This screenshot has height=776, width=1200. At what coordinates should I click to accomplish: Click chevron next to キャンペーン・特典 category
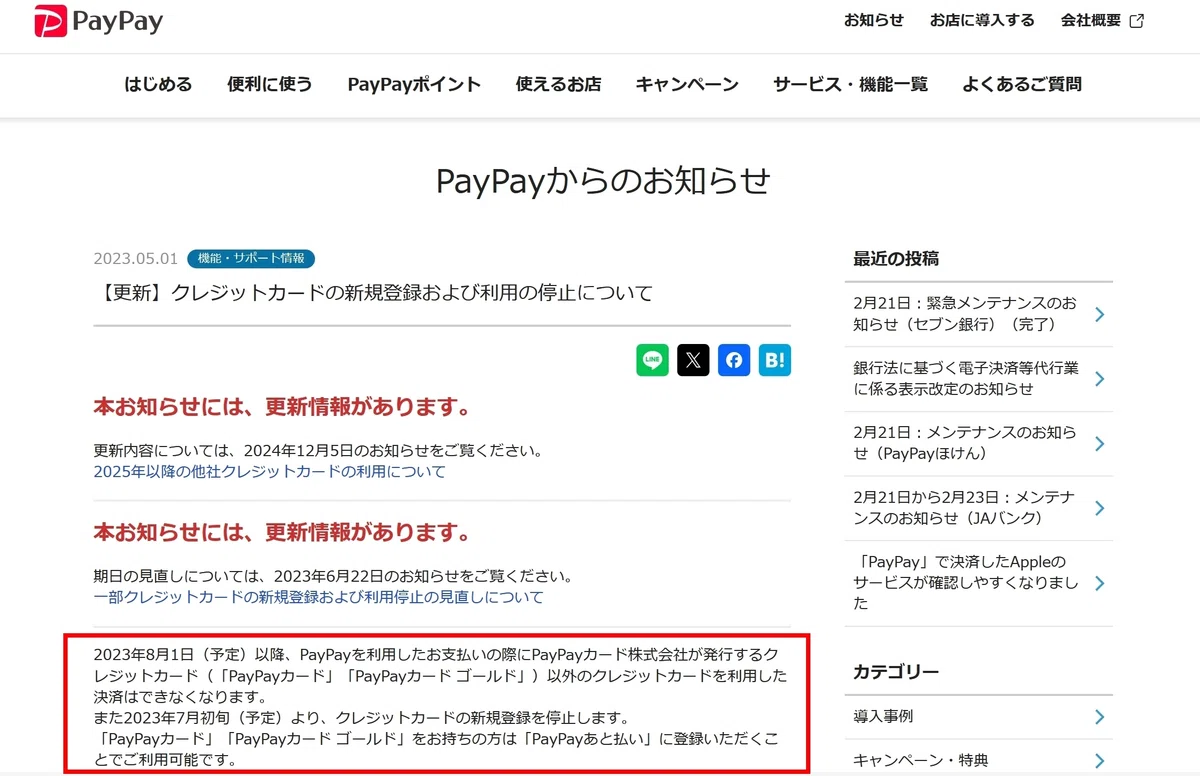[1100, 760]
